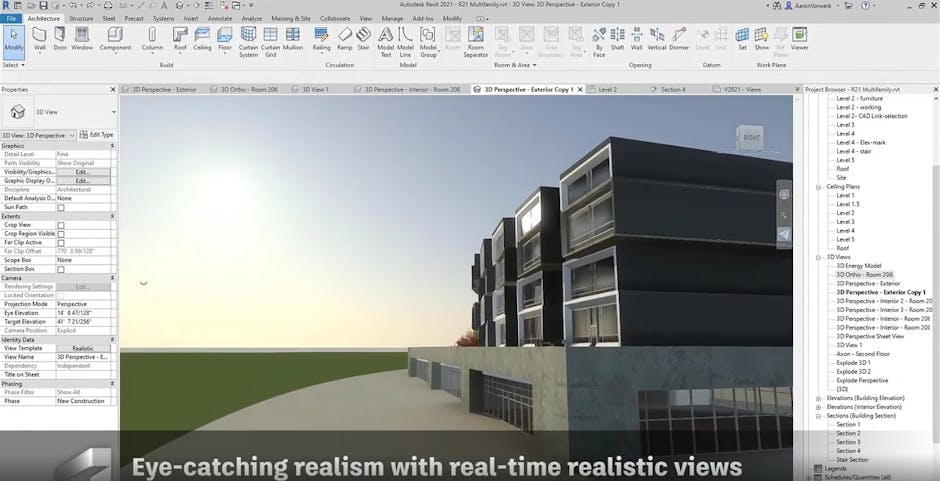Enable the Far Clip Active checkbox
Screen dimensions: 940x481
click(x=61, y=243)
